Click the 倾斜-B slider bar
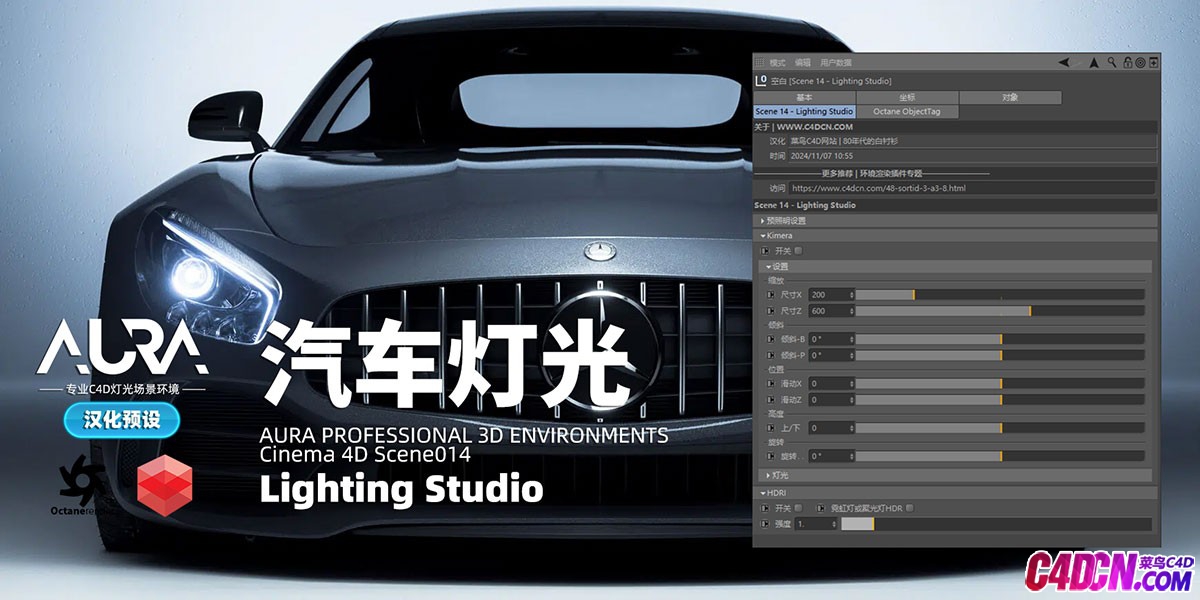1200x600 pixels. click(x=1000, y=339)
